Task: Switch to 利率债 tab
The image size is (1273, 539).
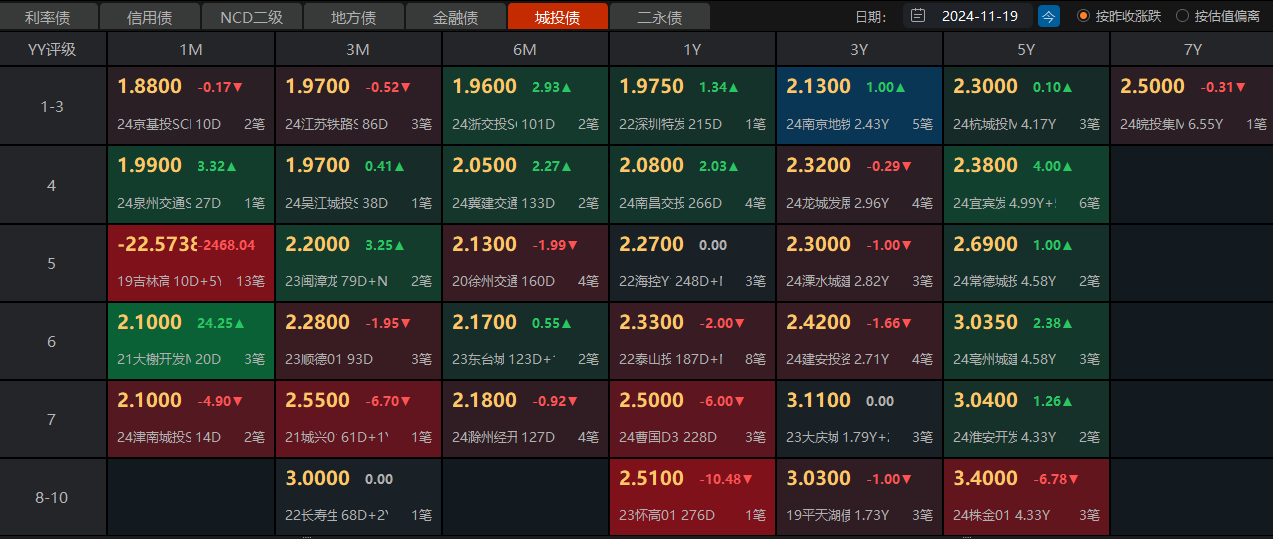Action: tap(50, 17)
